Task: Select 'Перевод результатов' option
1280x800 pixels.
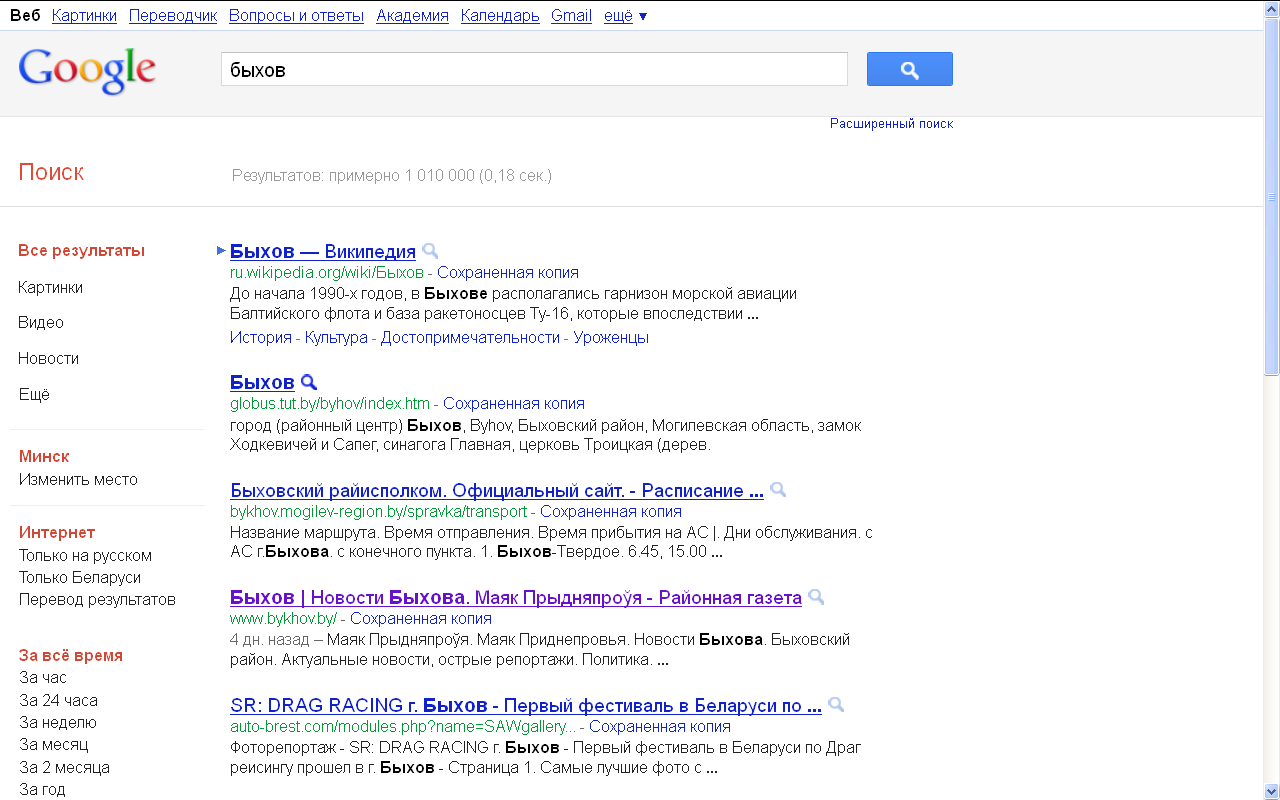Action: point(97,599)
